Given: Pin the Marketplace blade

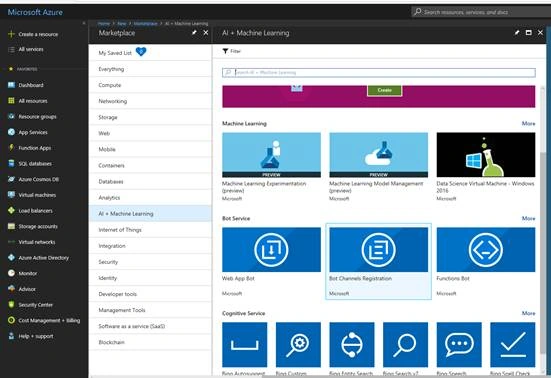Looking at the screenshot, I should point(194,33).
